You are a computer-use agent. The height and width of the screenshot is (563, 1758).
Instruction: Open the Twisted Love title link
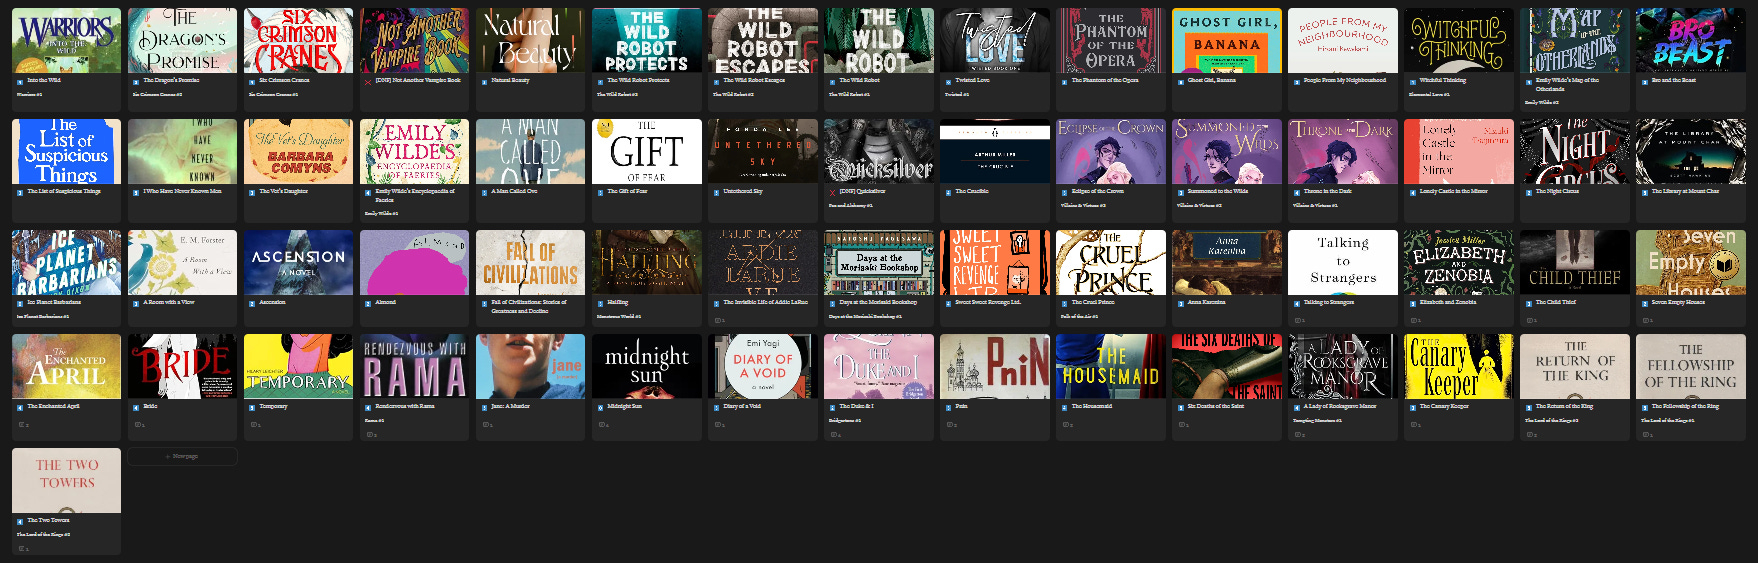pyautogui.click(x=972, y=81)
